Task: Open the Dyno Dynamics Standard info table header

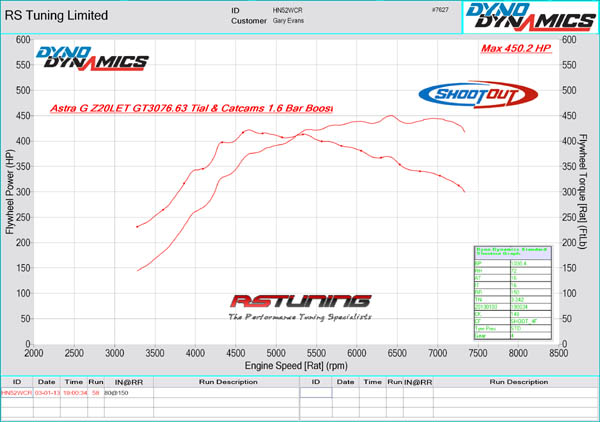Action: (512, 253)
